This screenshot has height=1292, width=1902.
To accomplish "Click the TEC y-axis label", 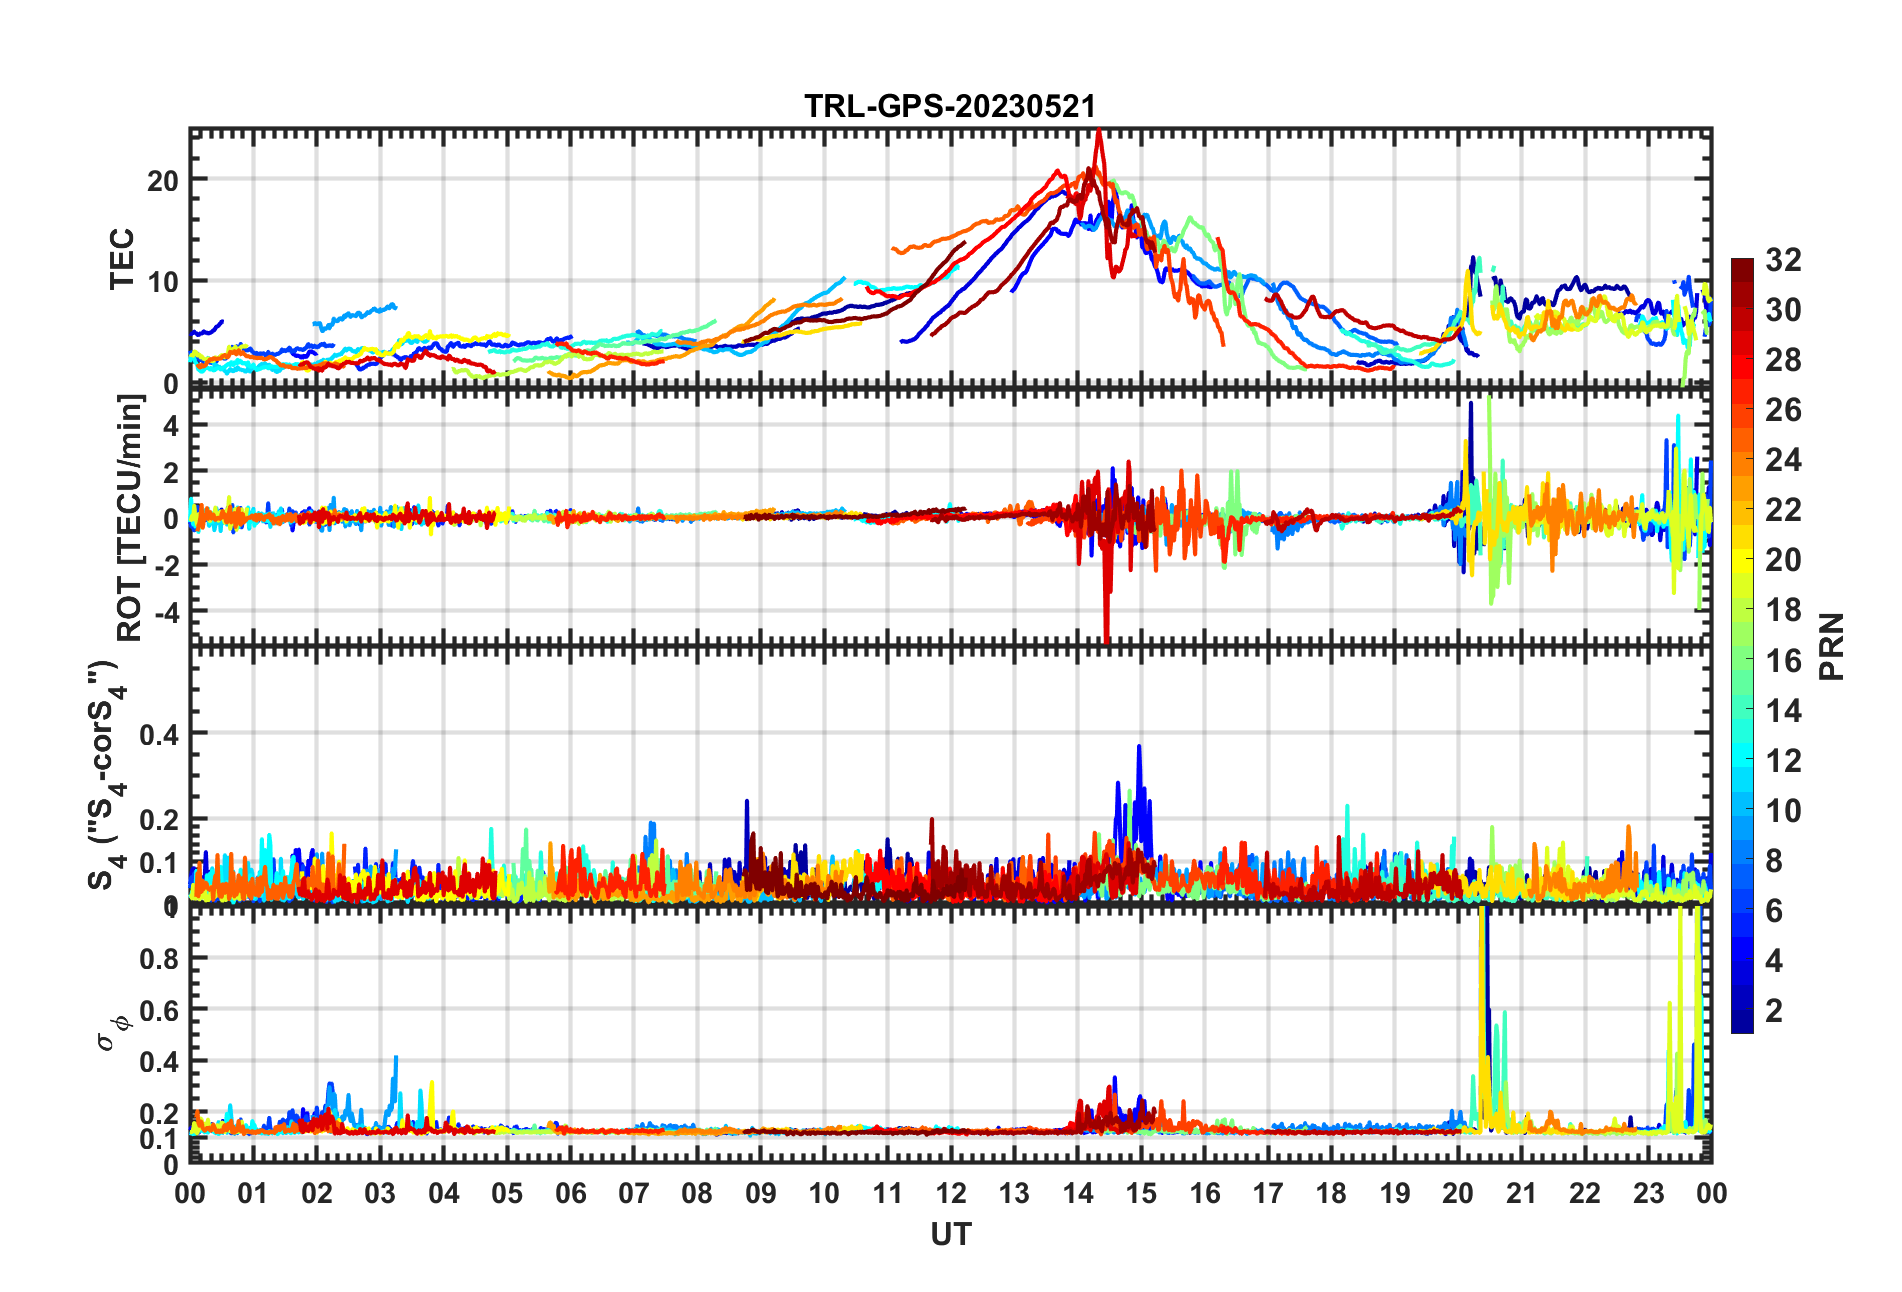I will (122, 259).
